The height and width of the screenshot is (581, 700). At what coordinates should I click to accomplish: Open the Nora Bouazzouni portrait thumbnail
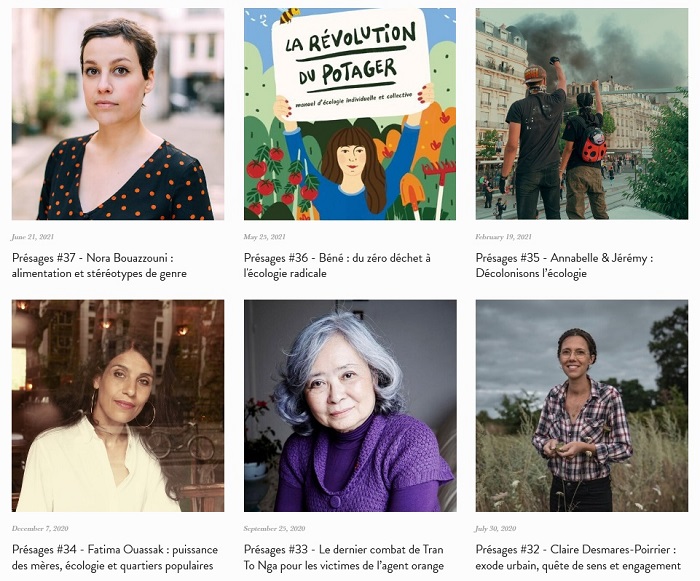pos(118,114)
